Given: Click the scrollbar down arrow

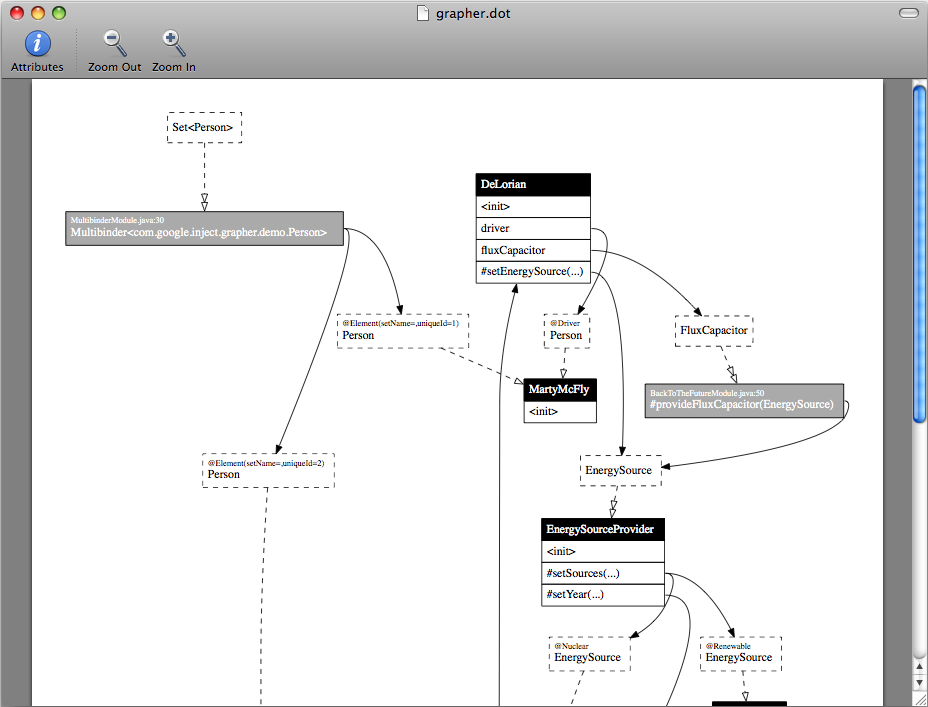Looking at the screenshot, I should pos(919,683).
